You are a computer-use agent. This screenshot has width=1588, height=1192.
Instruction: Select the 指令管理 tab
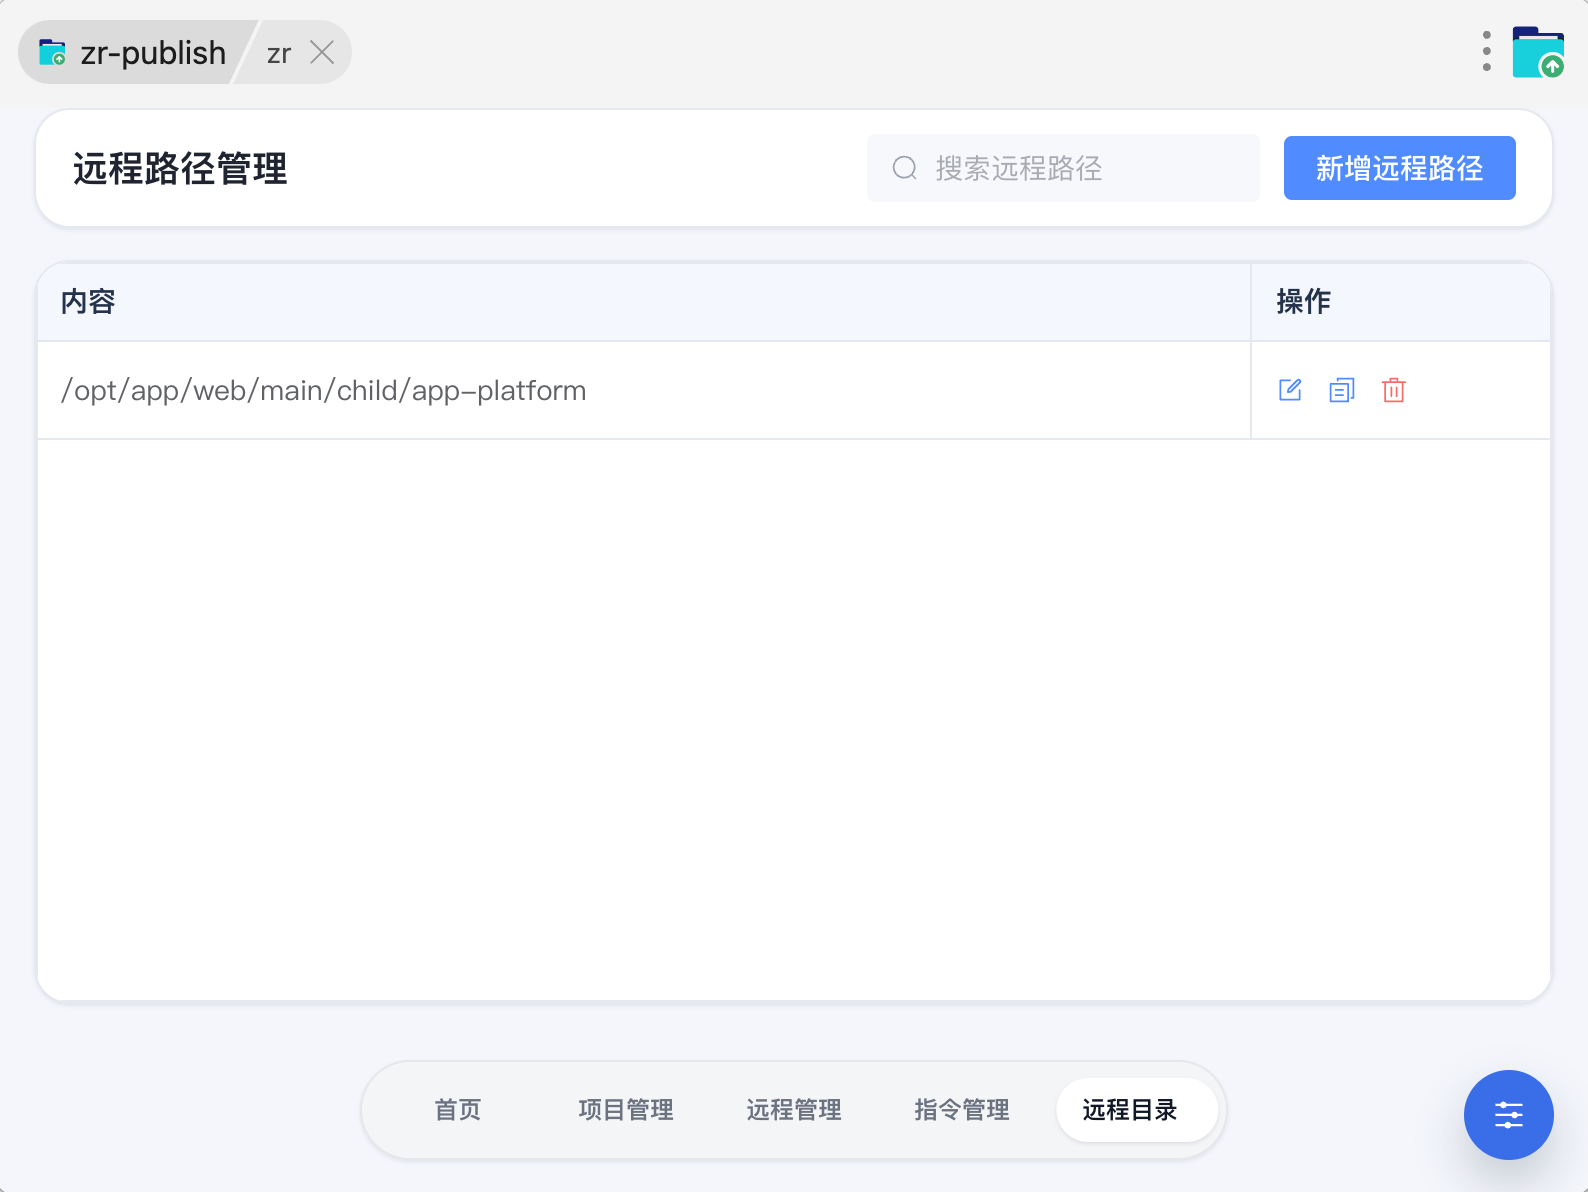(962, 1110)
